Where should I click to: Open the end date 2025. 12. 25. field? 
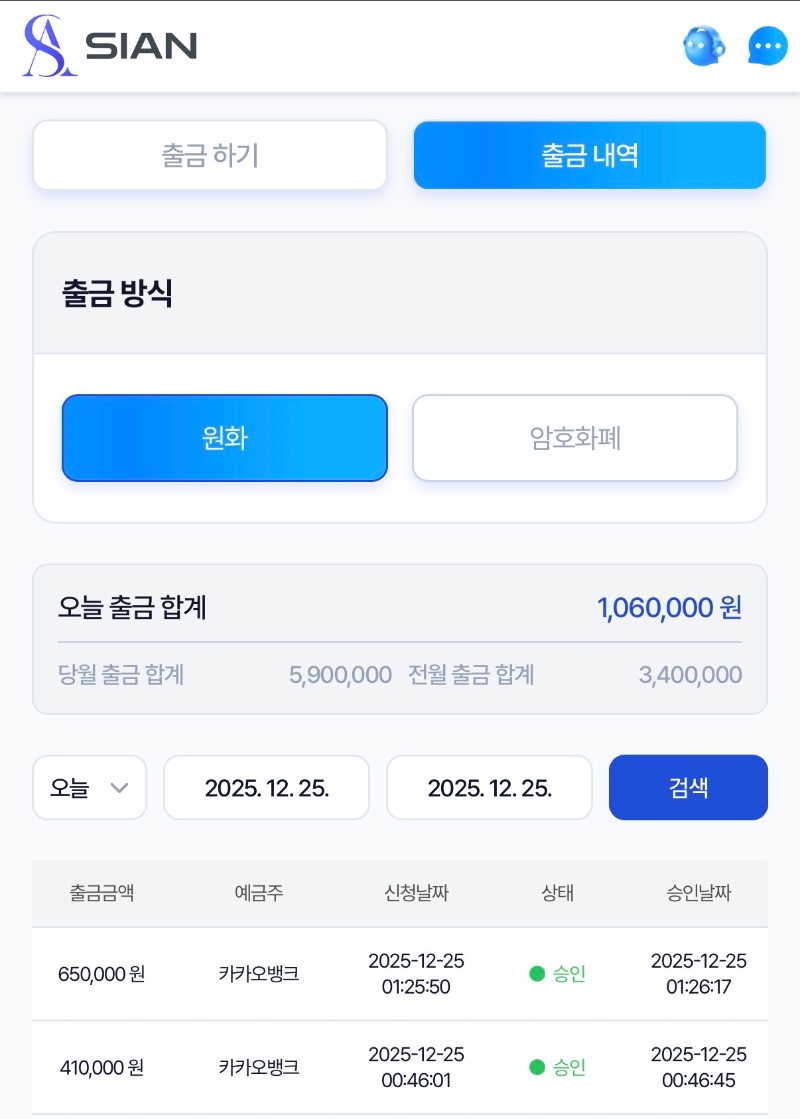coord(489,788)
